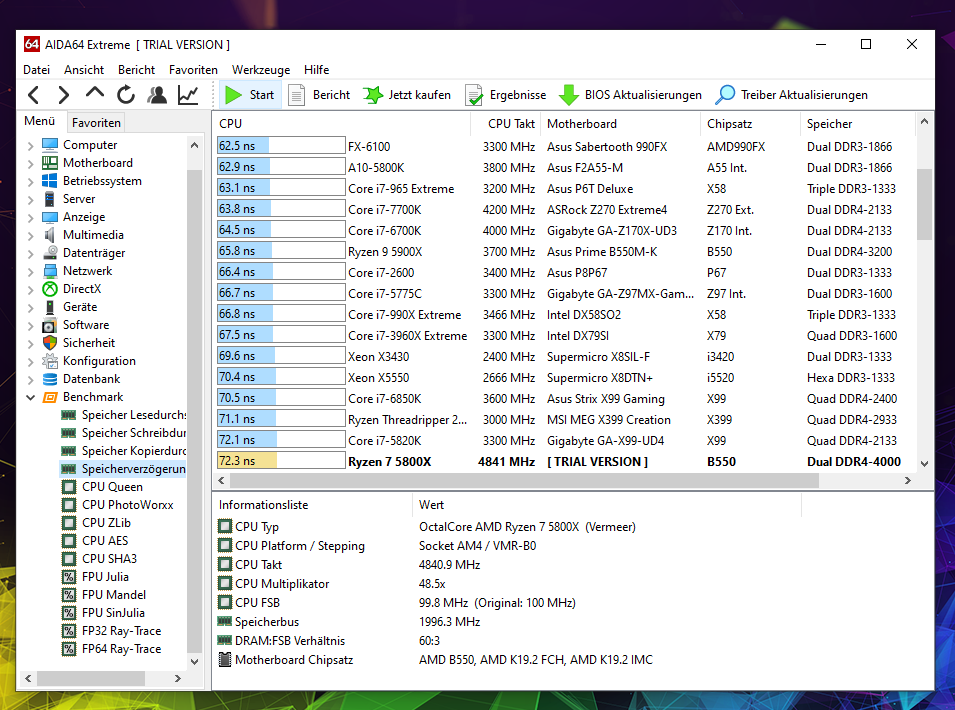Switch to the Menü tab
Screen dimensions: 955x710
[x=40, y=121]
